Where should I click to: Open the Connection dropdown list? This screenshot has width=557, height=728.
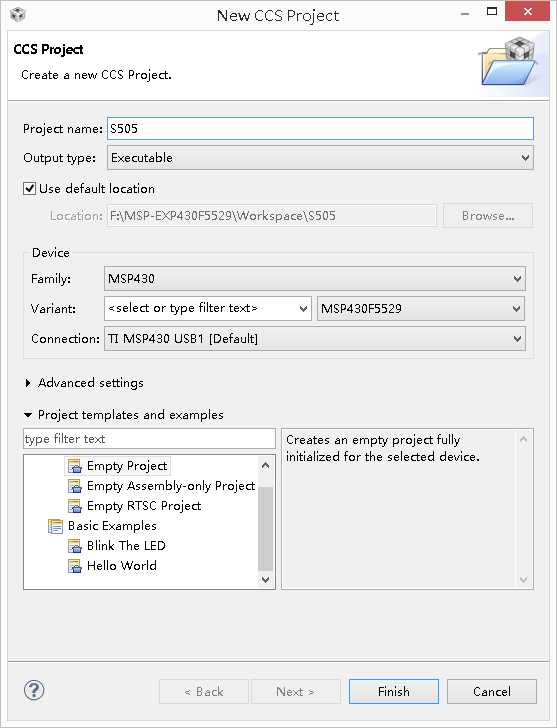pos(315,338)
